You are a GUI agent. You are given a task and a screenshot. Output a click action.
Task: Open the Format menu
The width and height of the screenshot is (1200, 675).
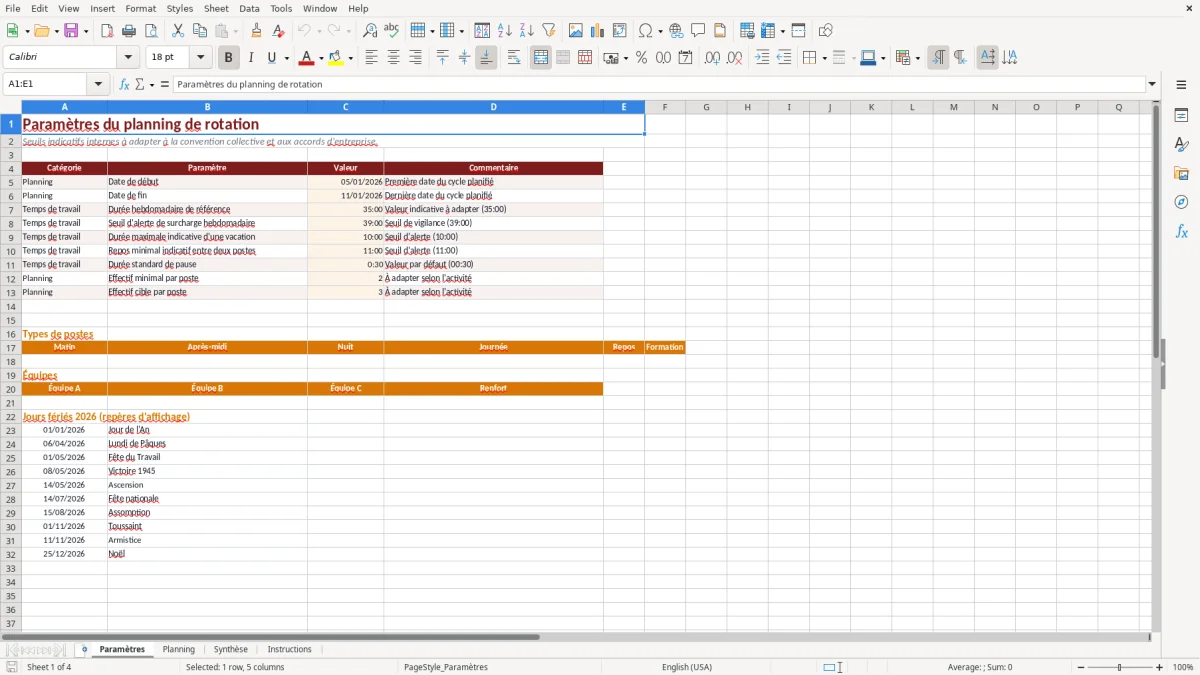(x=140, y=8)
